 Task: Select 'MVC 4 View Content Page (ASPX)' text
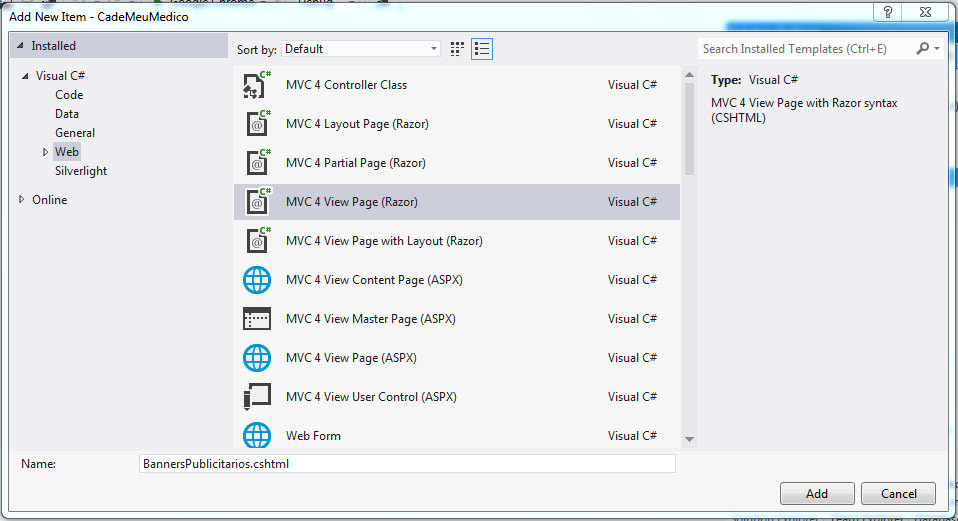coord(374,280)
